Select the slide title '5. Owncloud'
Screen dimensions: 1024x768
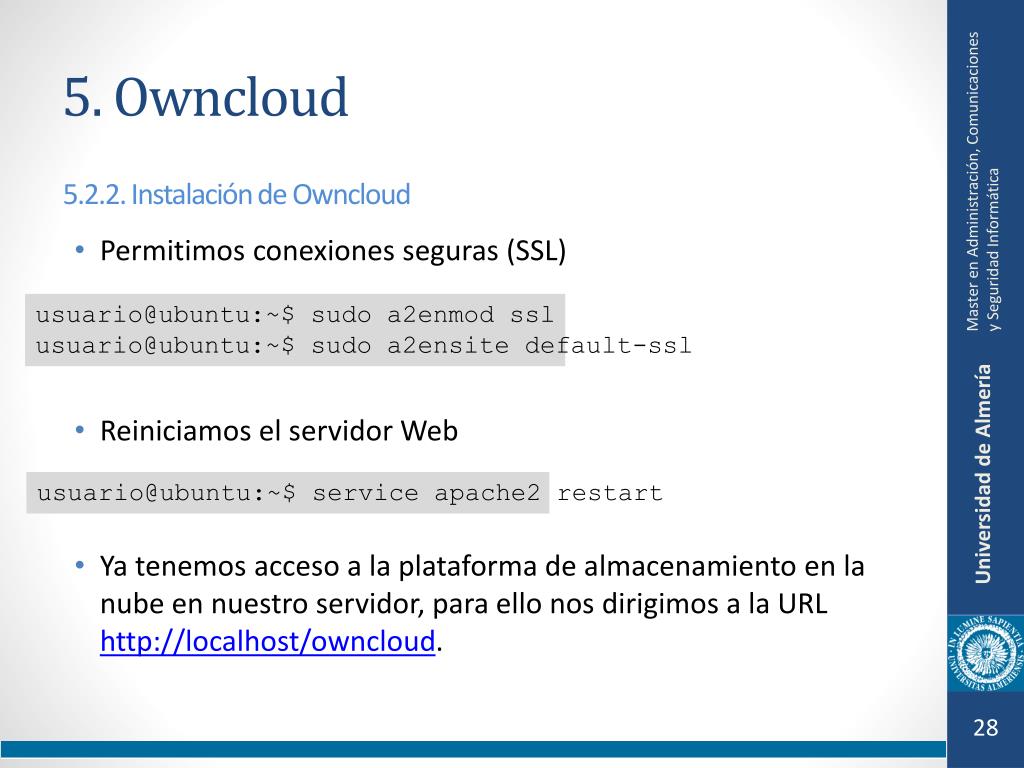click(x=206, y=97)
